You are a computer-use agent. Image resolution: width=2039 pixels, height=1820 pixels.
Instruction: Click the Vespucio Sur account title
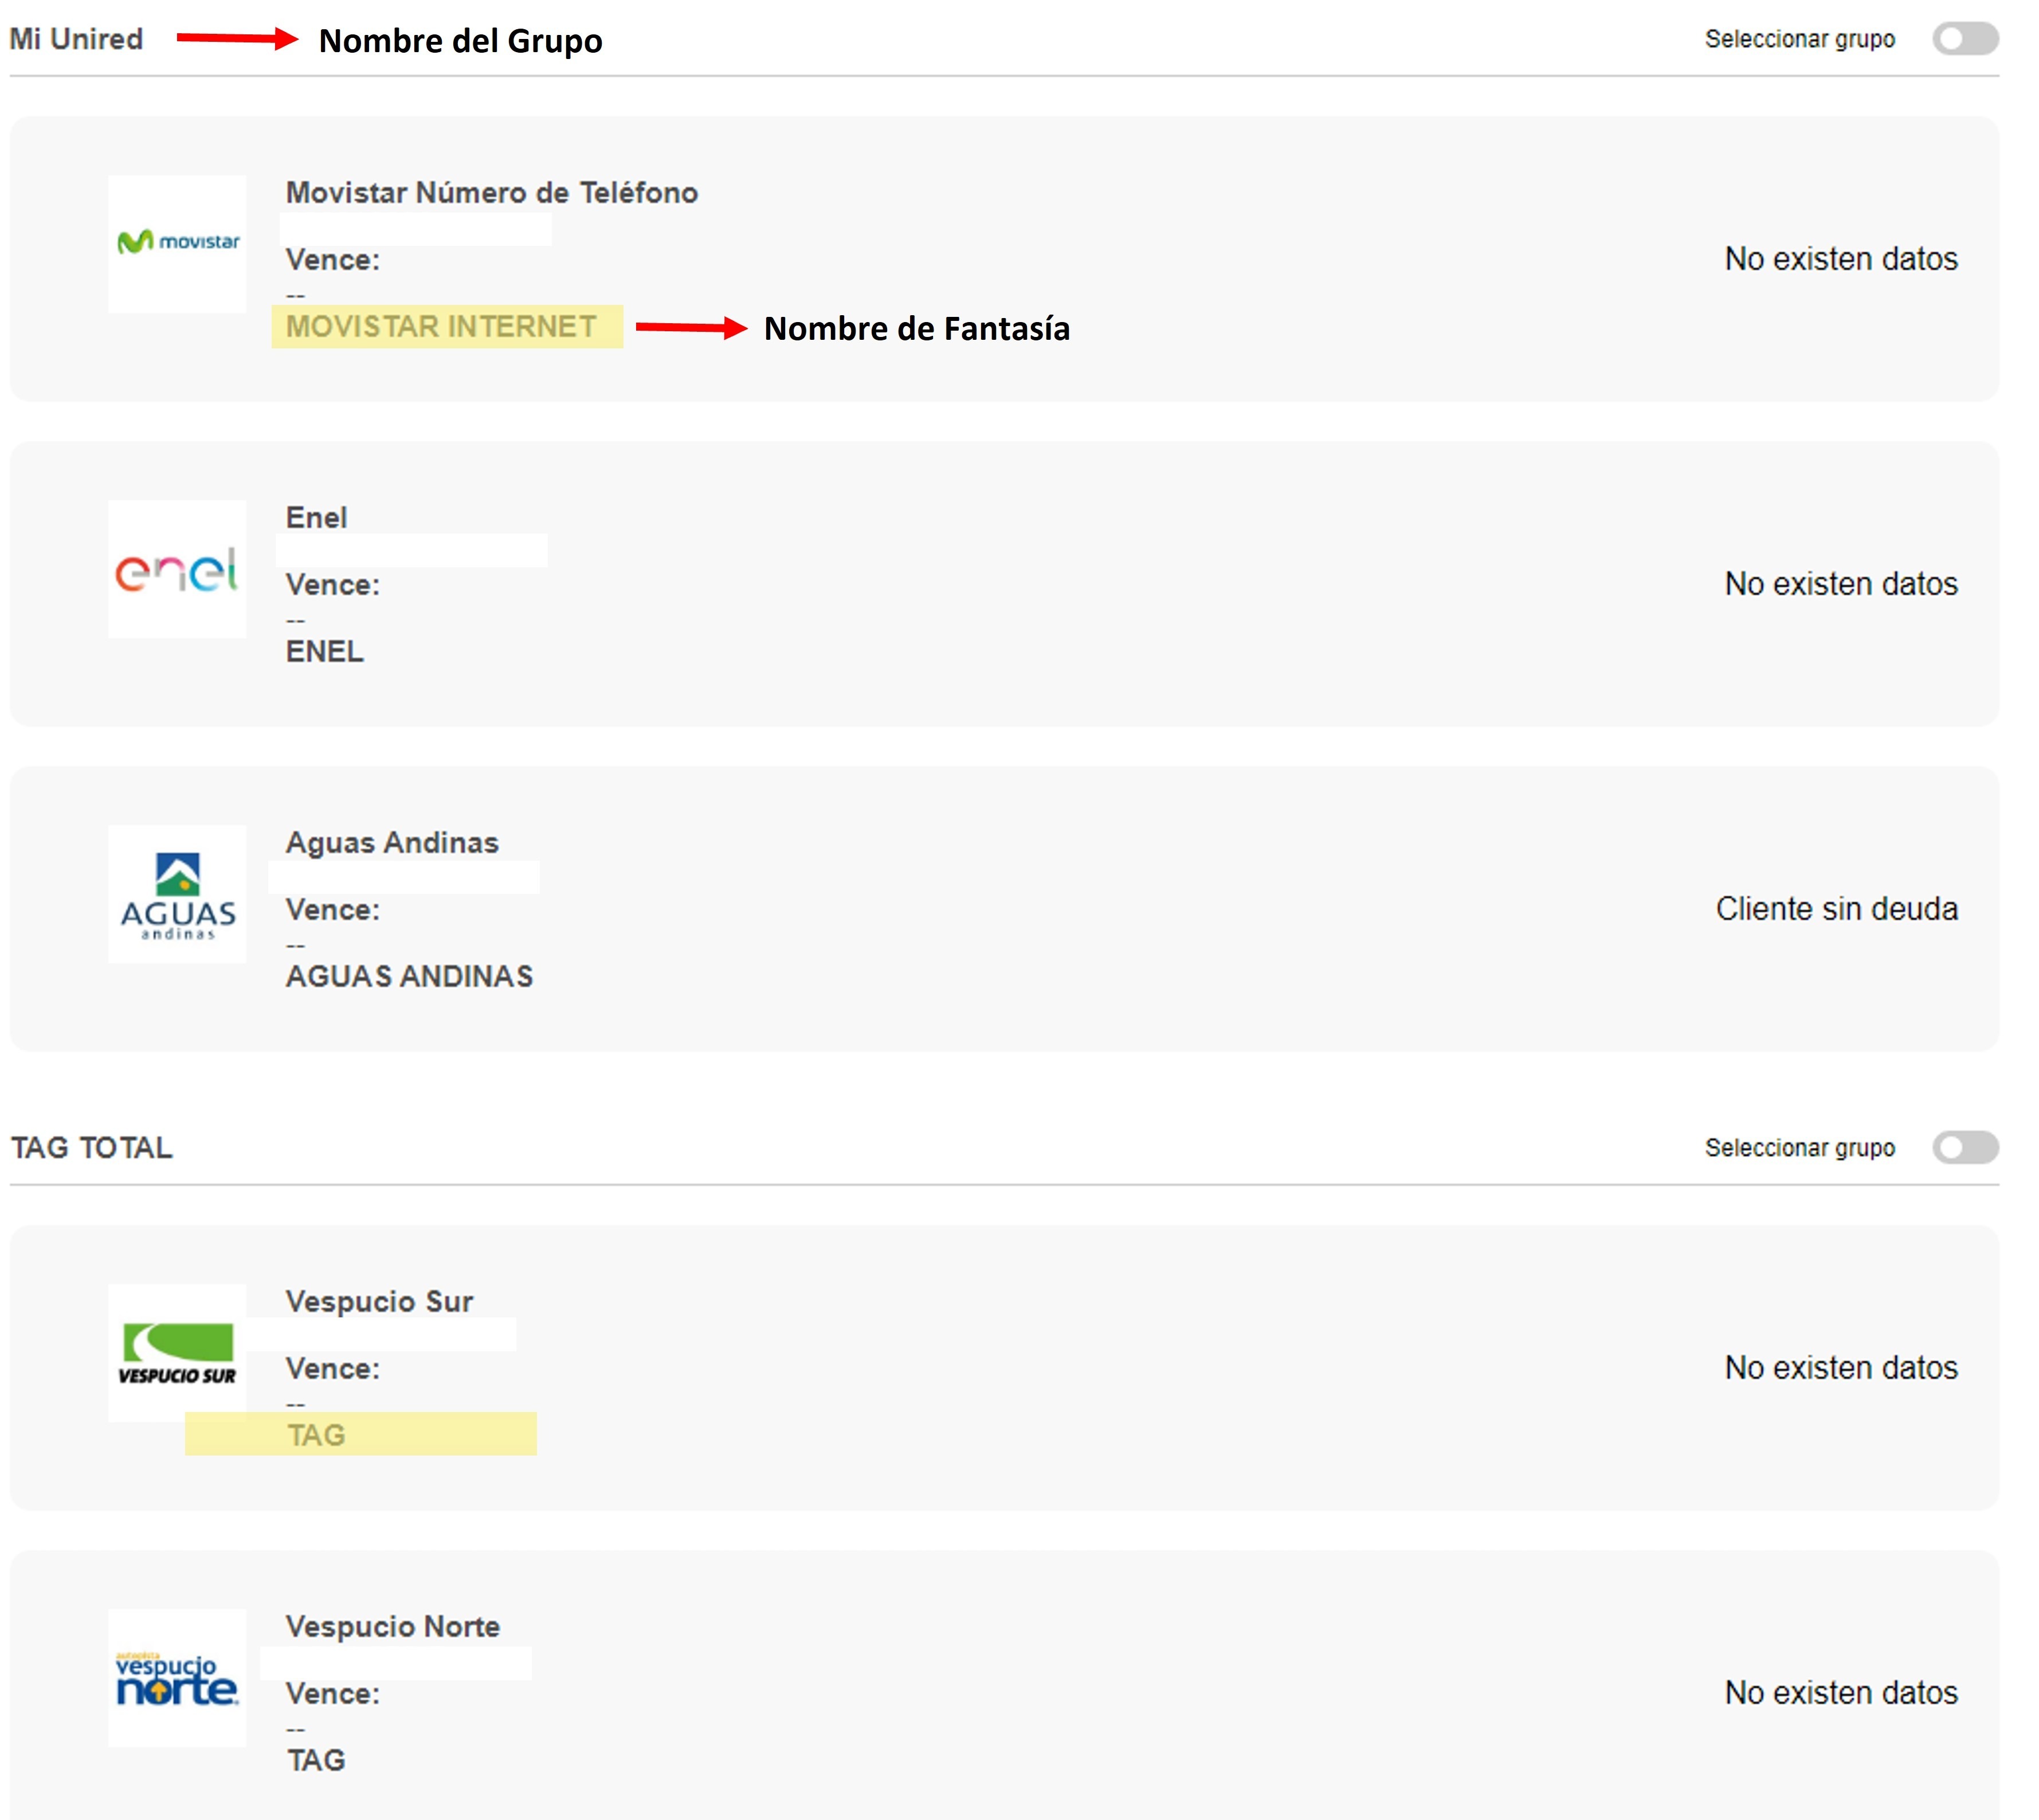[x=379, y=1301]
